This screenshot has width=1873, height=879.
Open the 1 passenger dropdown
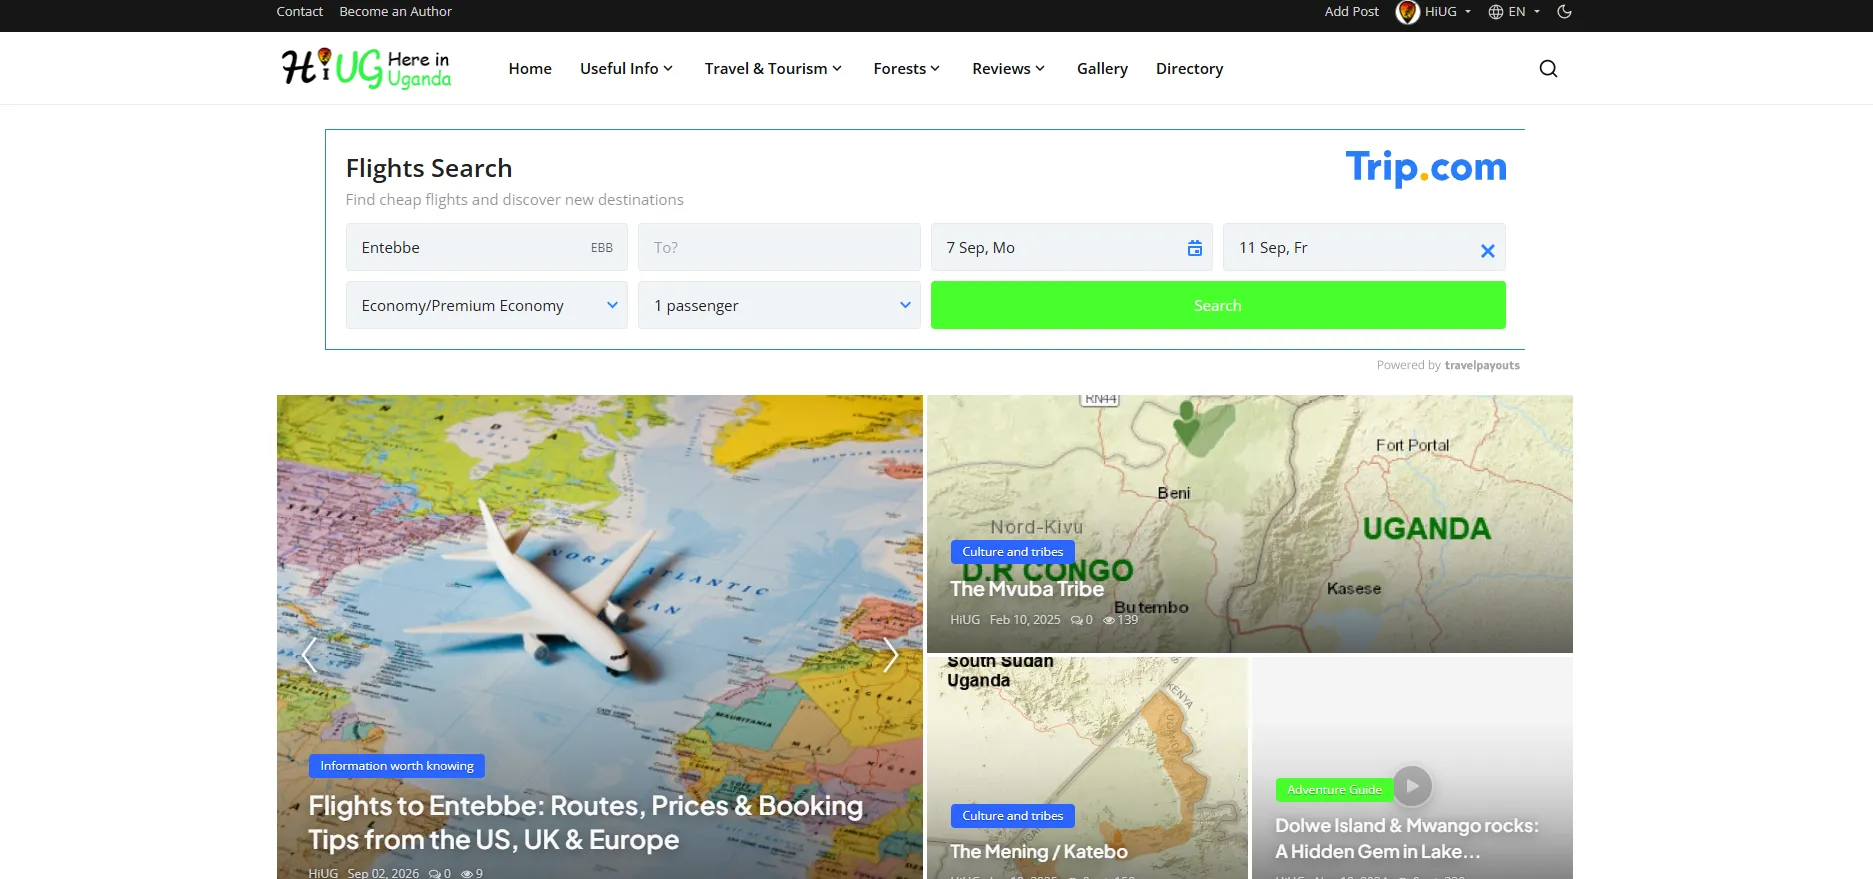click(779, 305)
